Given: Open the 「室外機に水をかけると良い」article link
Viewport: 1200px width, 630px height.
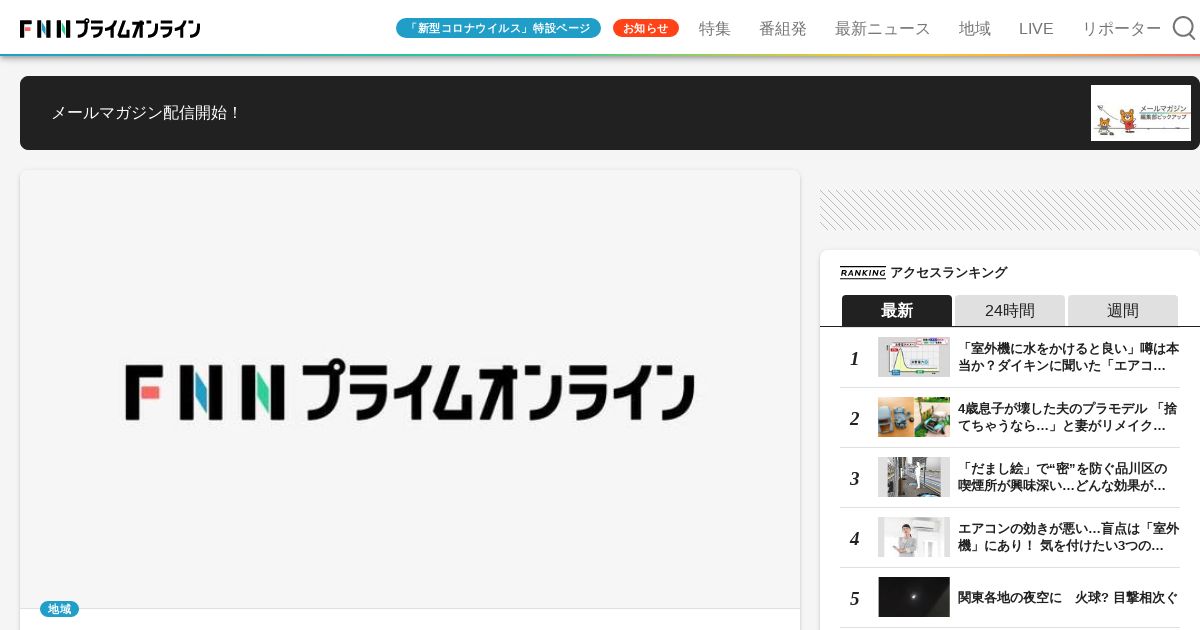Looking at the screenshot, I should click(x=1069, y=357).
